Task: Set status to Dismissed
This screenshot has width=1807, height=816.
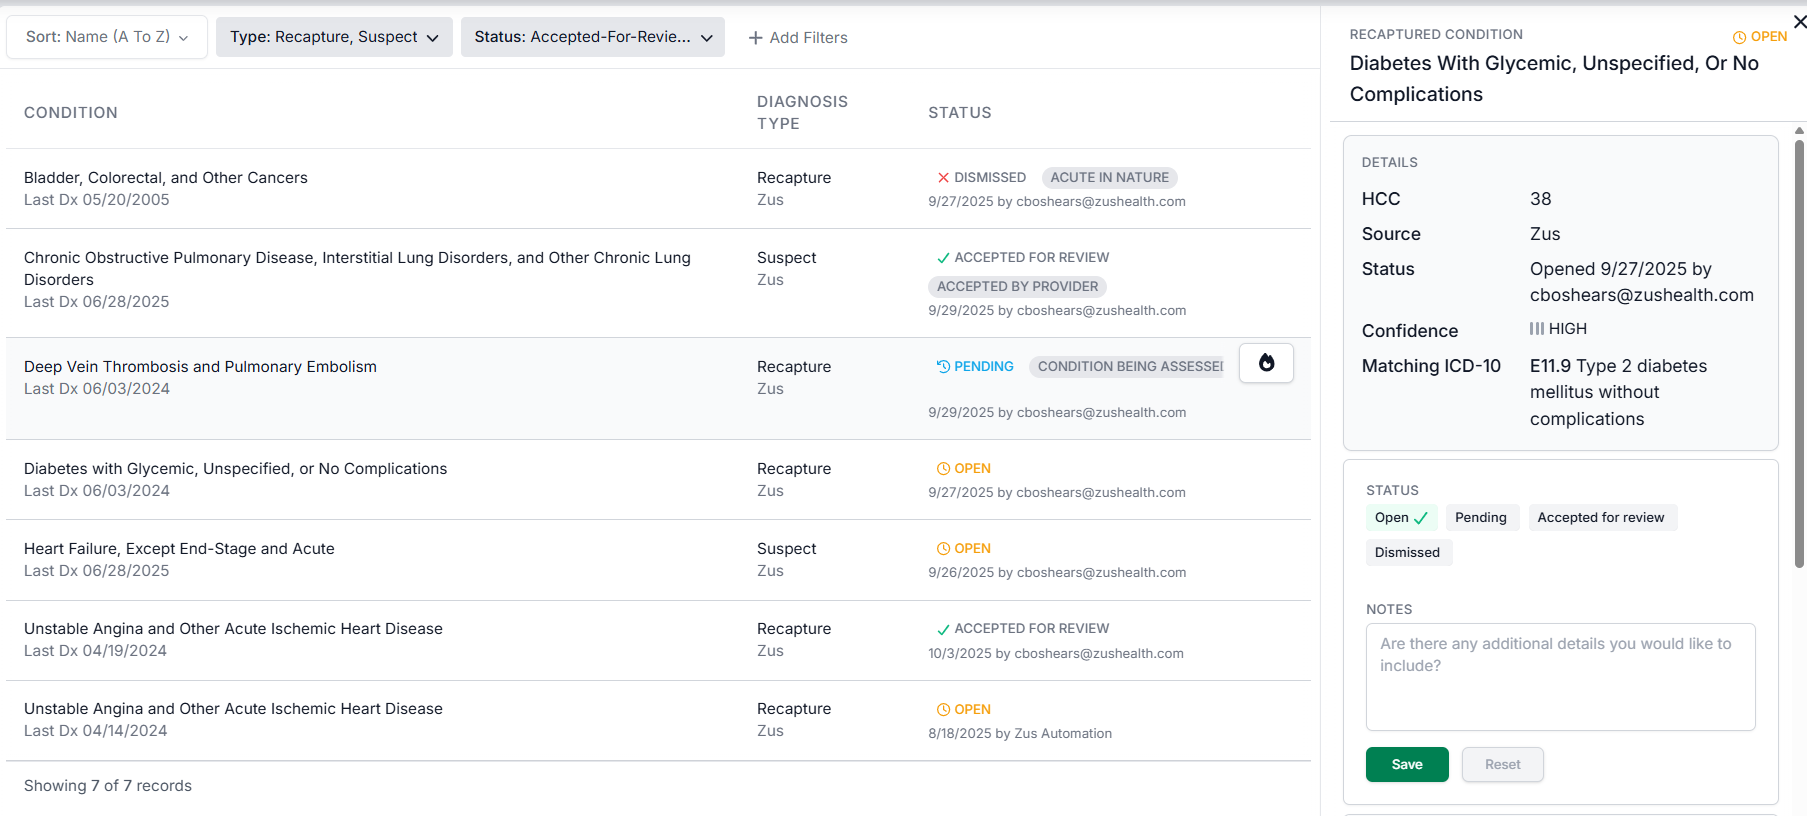Action: [1408, 553]
